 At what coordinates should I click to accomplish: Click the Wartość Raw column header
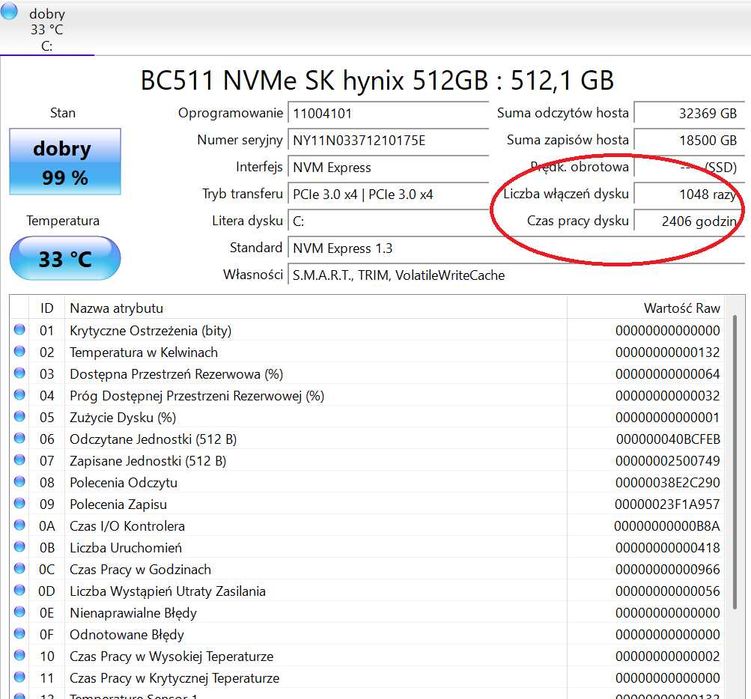pos(646,308)
